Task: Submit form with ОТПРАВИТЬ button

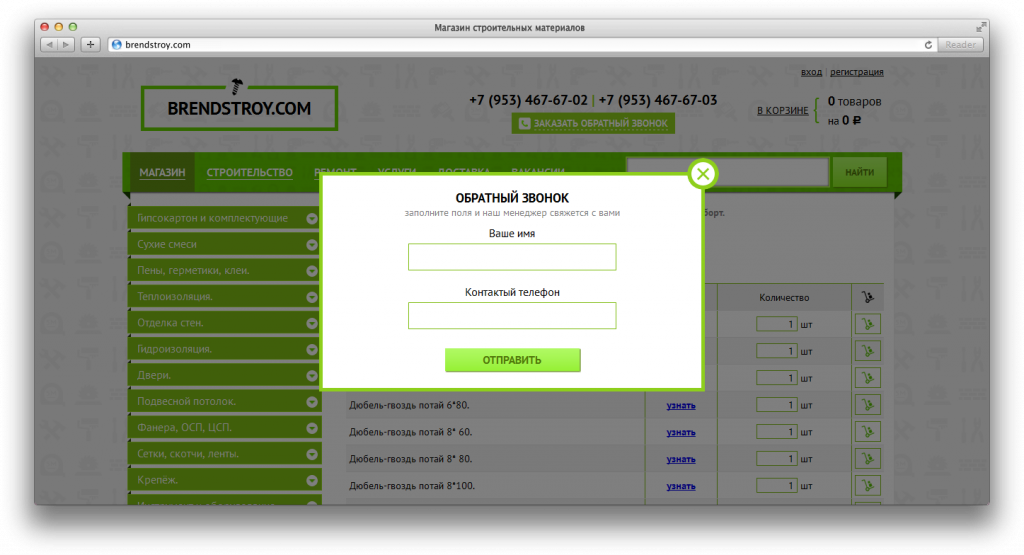Action: click(x=513, y=360)
